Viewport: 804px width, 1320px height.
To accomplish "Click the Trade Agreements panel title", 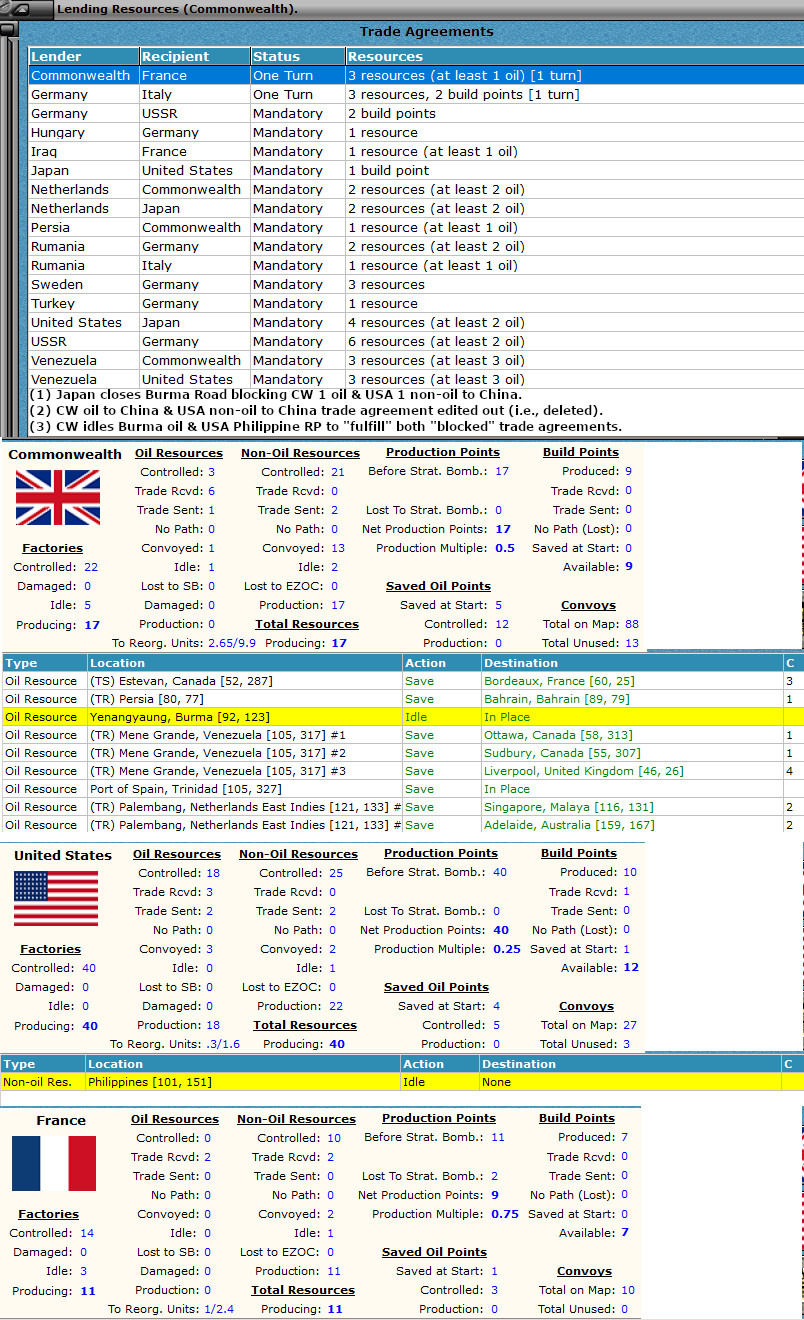I will (426, 32).
